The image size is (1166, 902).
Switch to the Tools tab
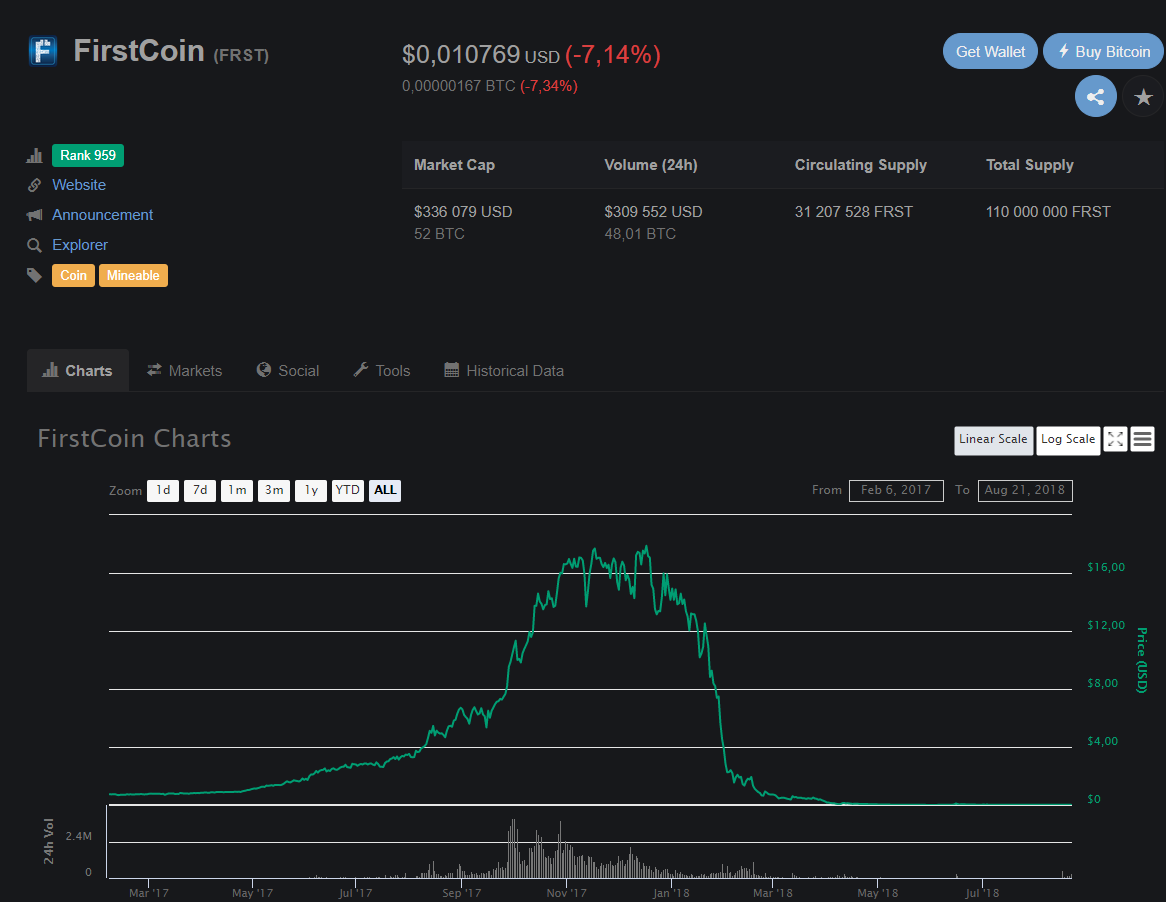pyautogui.click(x=381, y=370)
